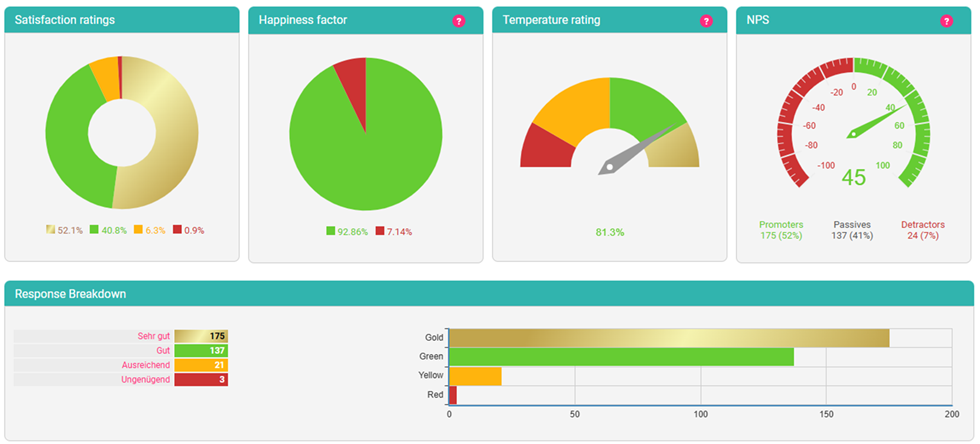
Task: Click the Yellow axis label in bar chart
Action: pos(431,376)
